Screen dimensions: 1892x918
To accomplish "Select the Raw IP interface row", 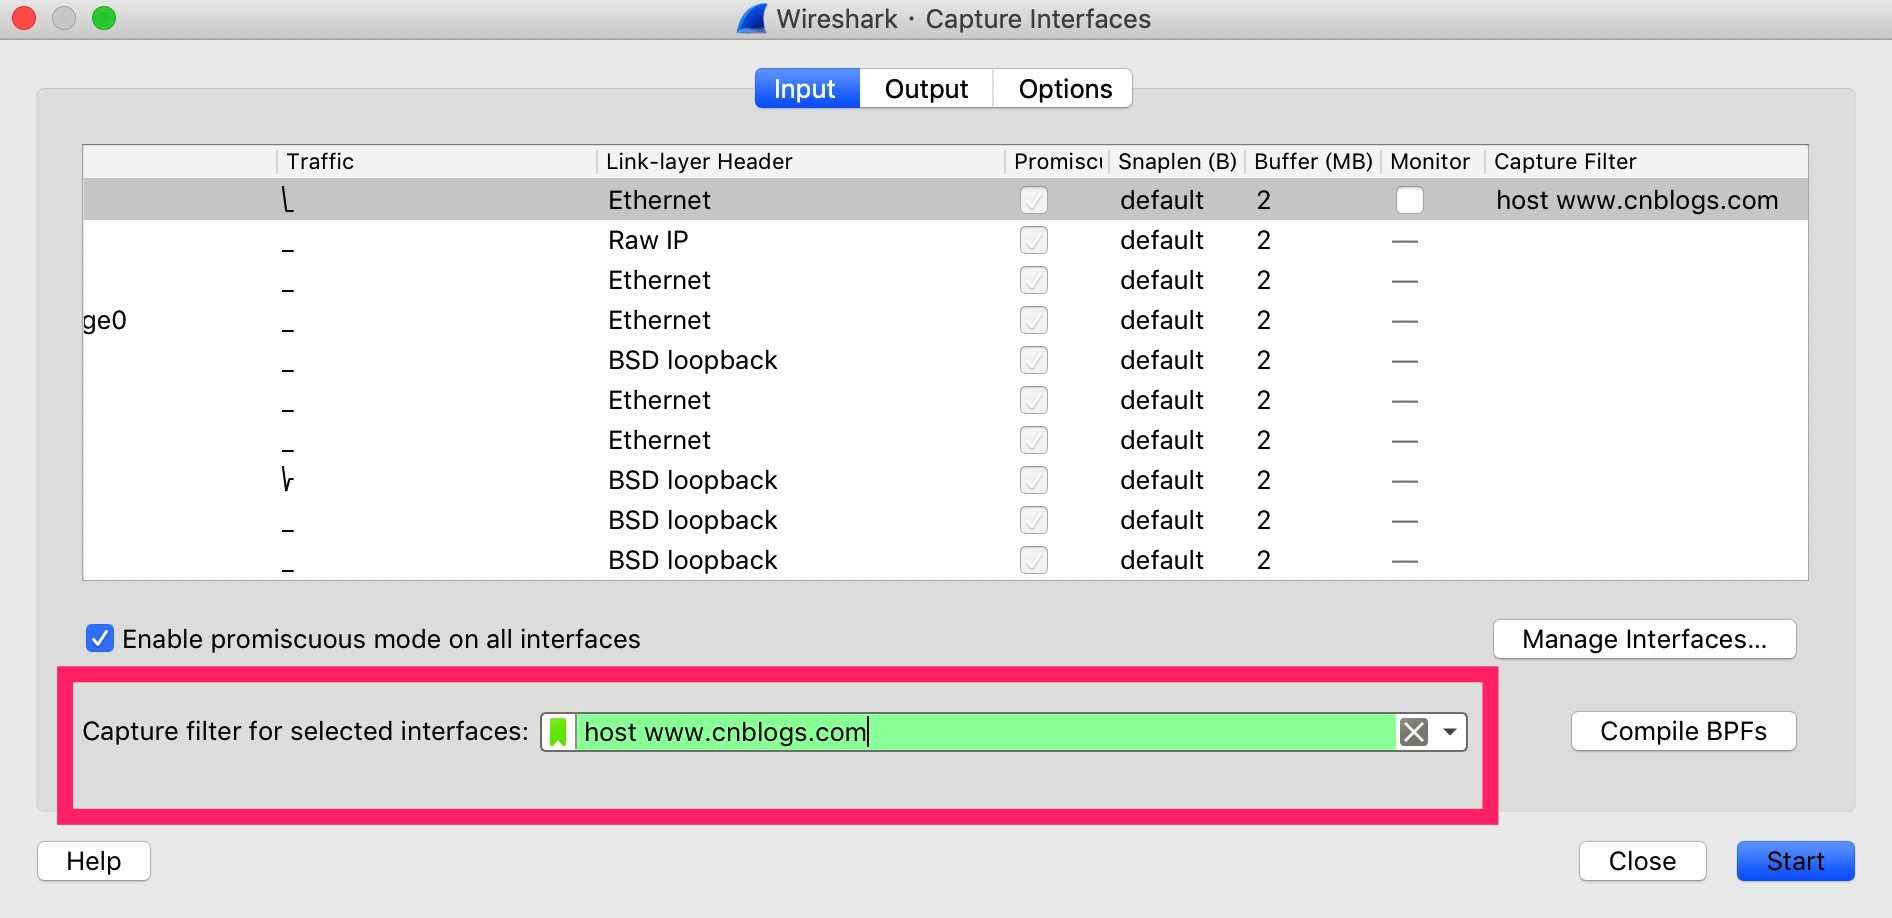I will (x=945, y=240).
